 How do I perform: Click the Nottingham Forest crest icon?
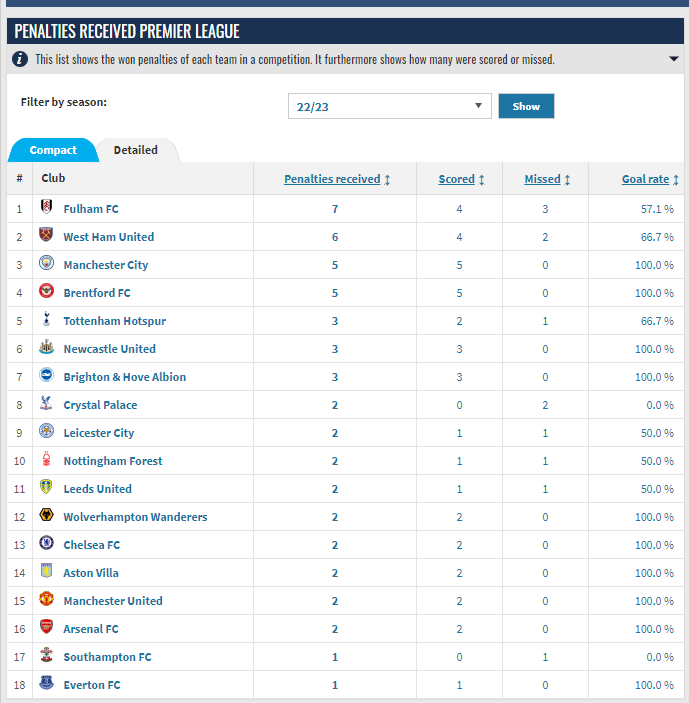(46, 459)
